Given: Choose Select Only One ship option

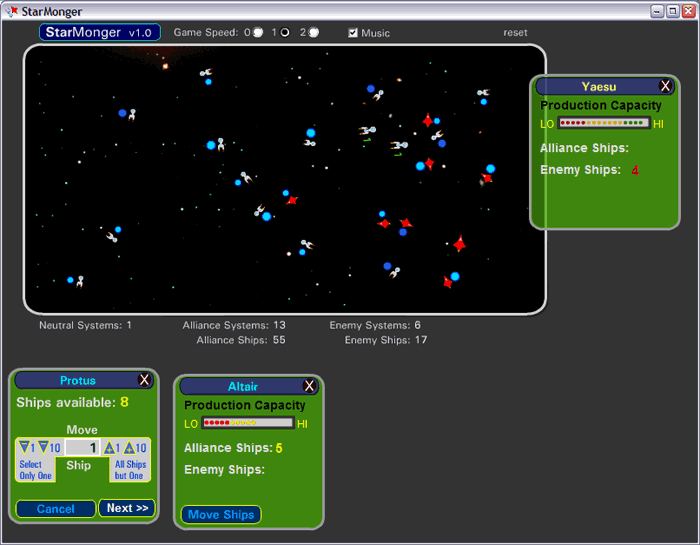Looking at the screenshot, I should [x=37, y=470].
